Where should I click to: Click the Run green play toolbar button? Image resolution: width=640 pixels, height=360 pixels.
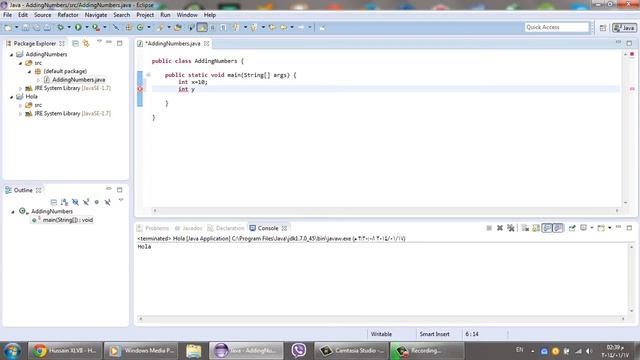click(x=78, y=27)
